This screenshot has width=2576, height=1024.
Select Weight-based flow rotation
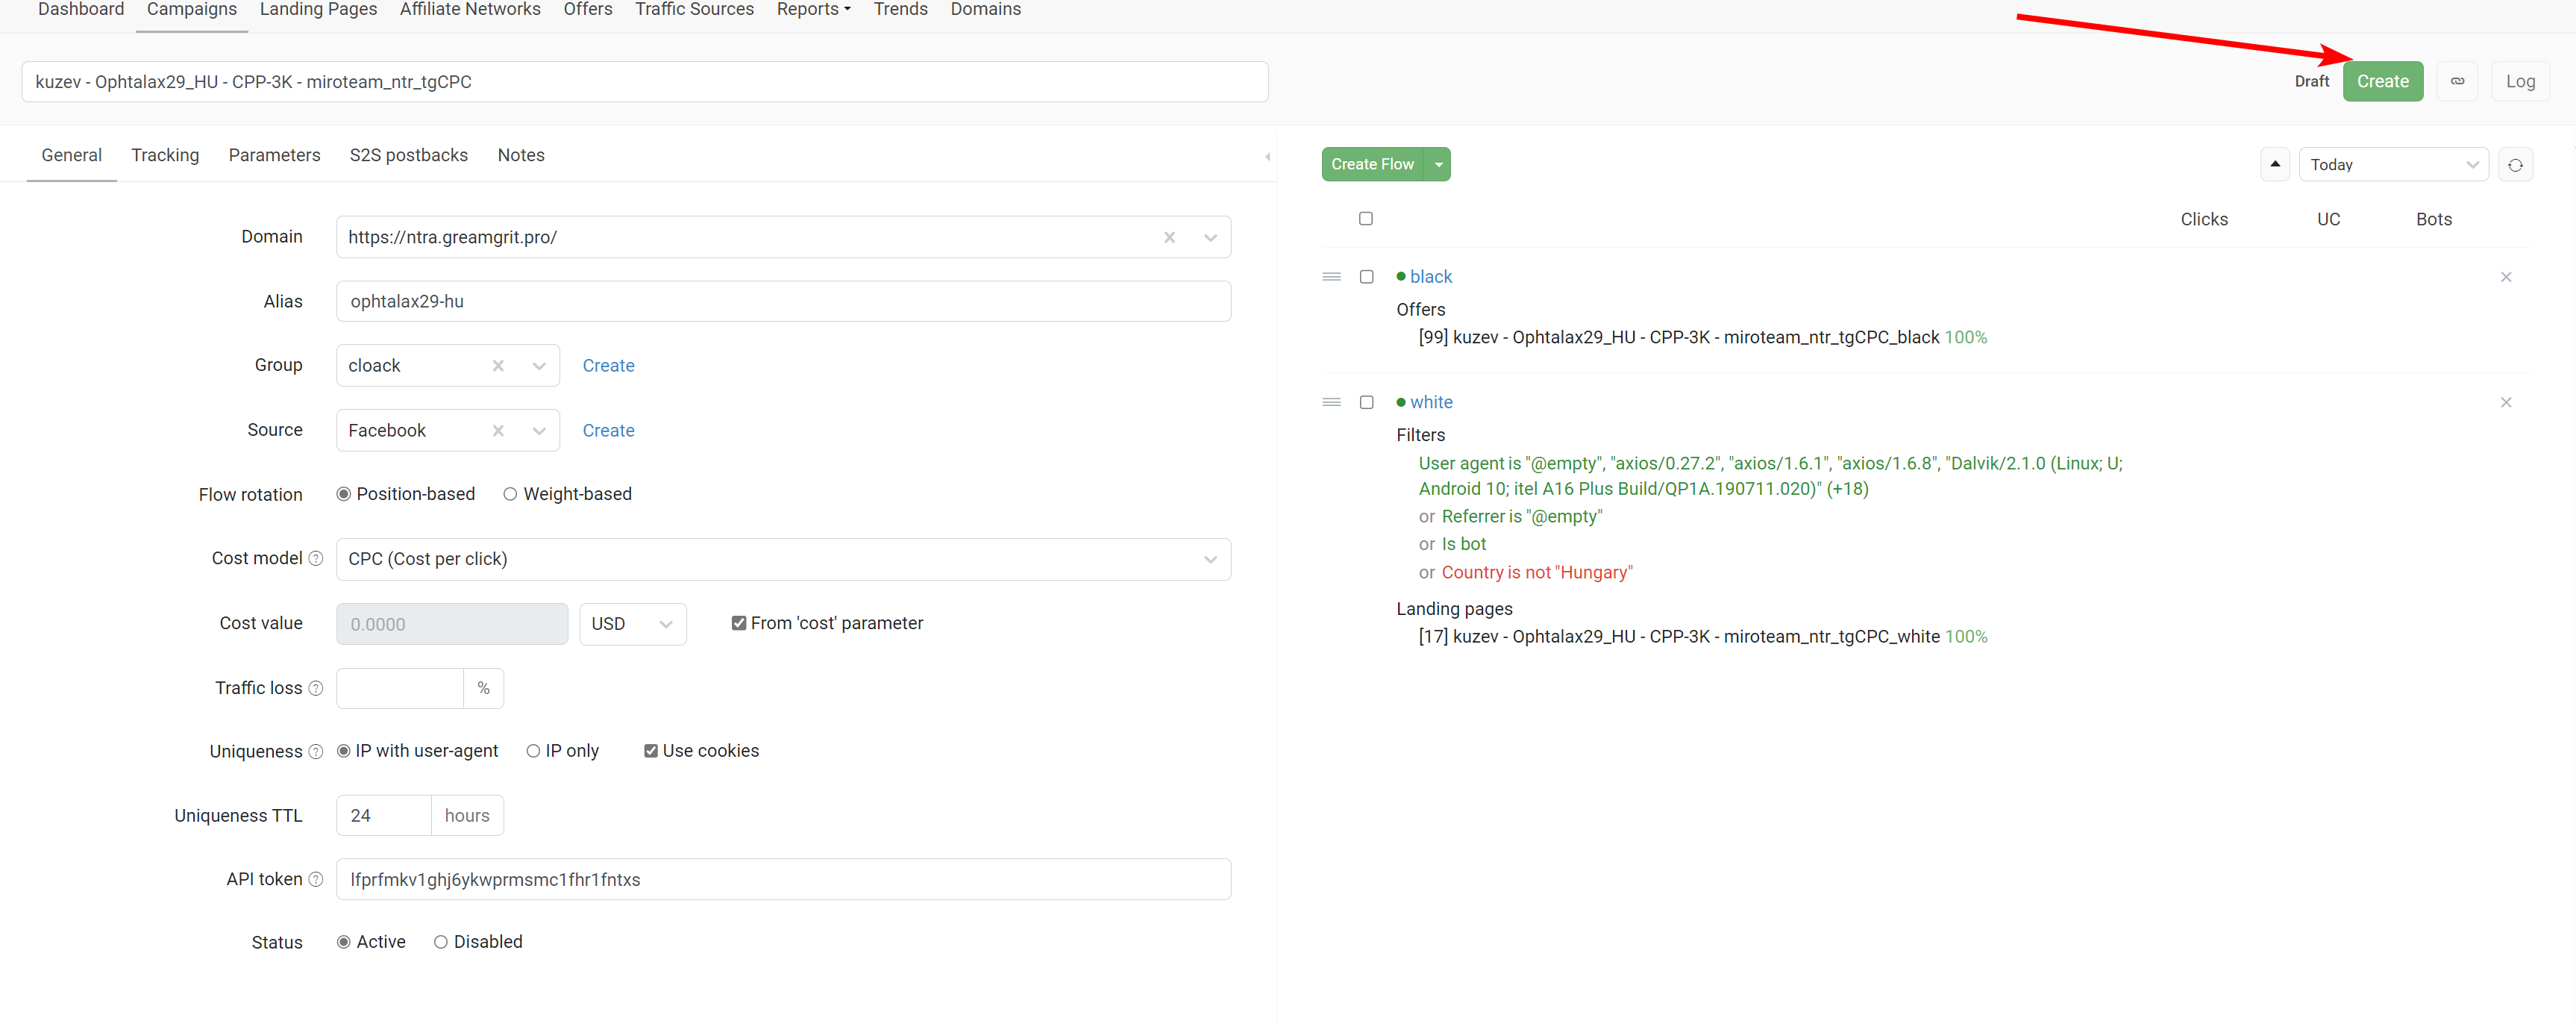tap(510, 494)
